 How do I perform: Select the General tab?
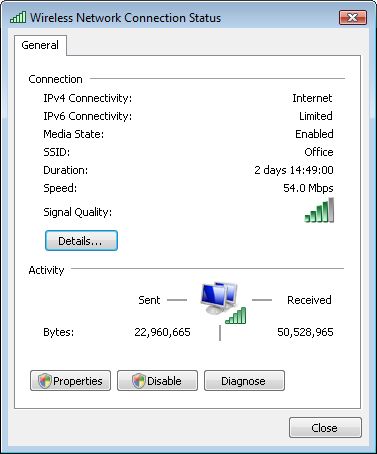pyautogui.click(x=40, y=45)
